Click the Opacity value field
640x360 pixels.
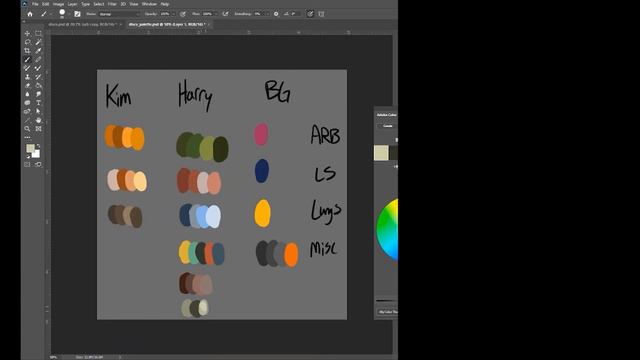click(165, 14)
